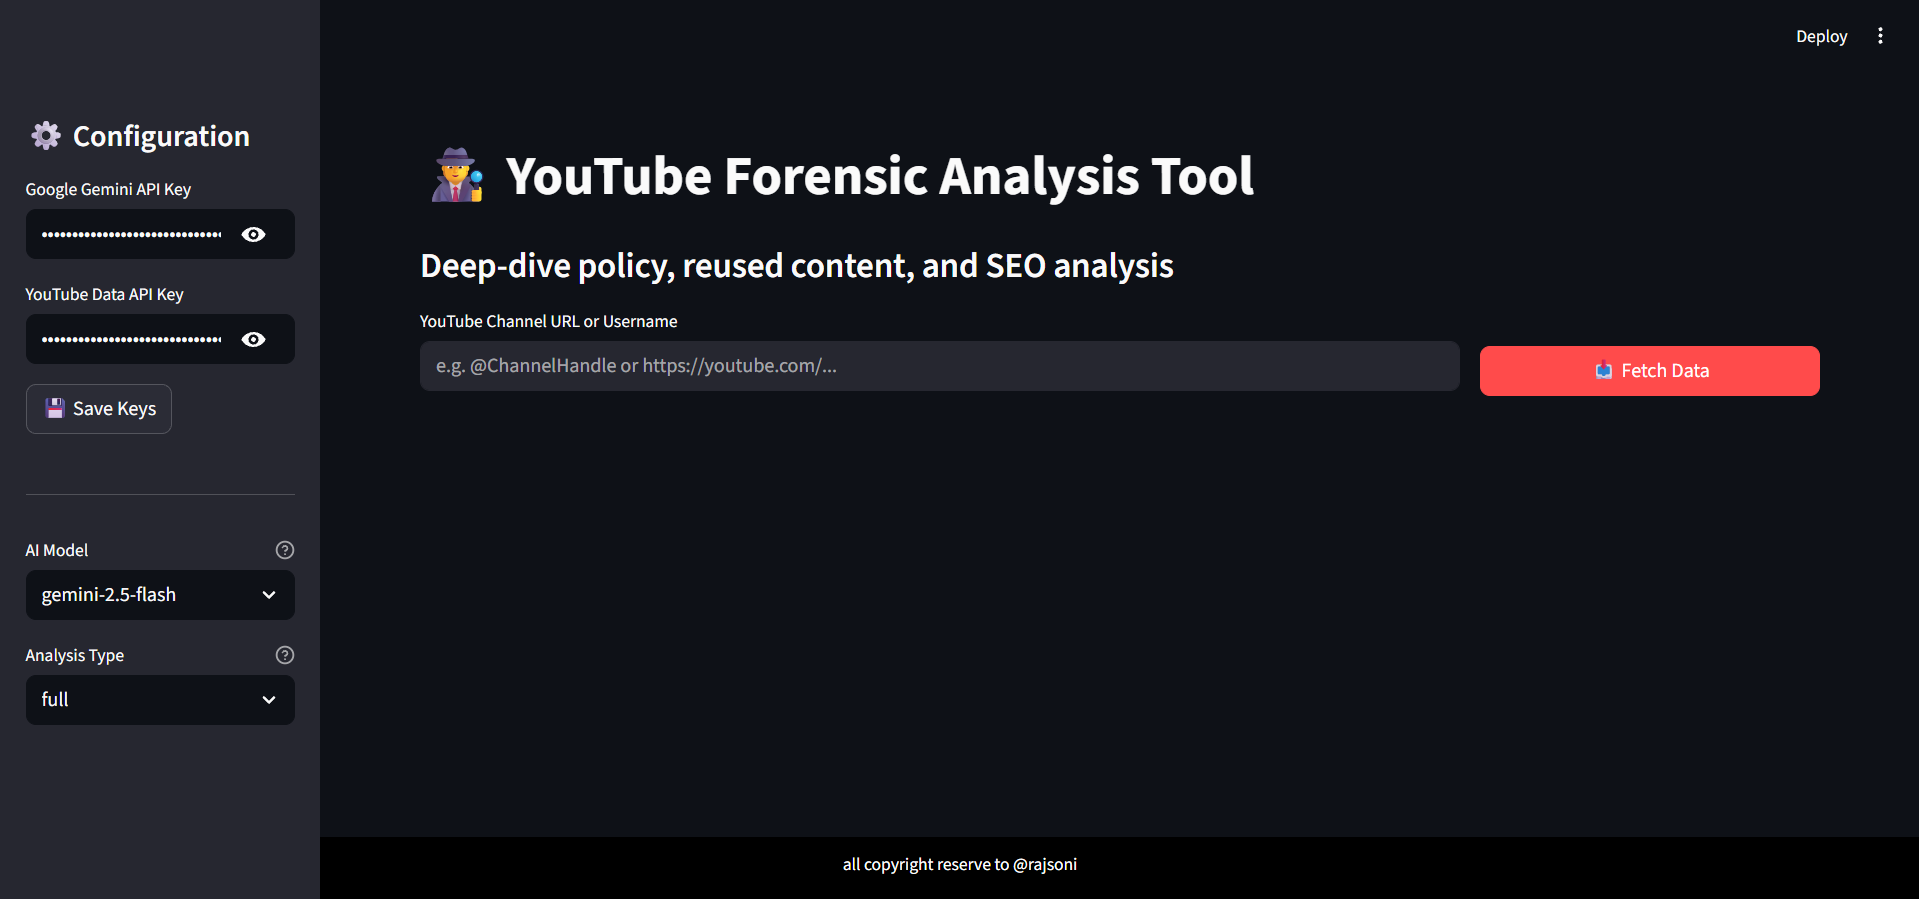Expand the AI Model gemini-2.5-flash dropdown

(x=150, y=595)
